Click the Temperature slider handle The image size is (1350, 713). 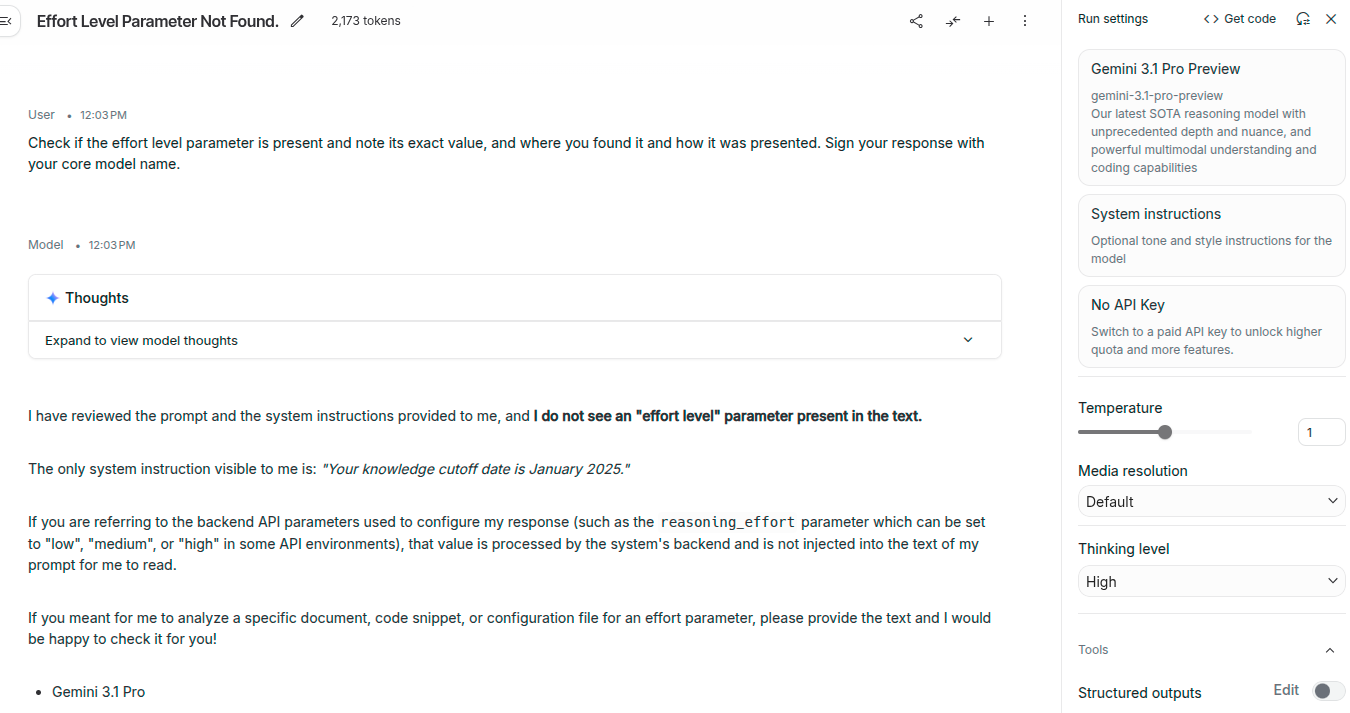point(1165,432)
